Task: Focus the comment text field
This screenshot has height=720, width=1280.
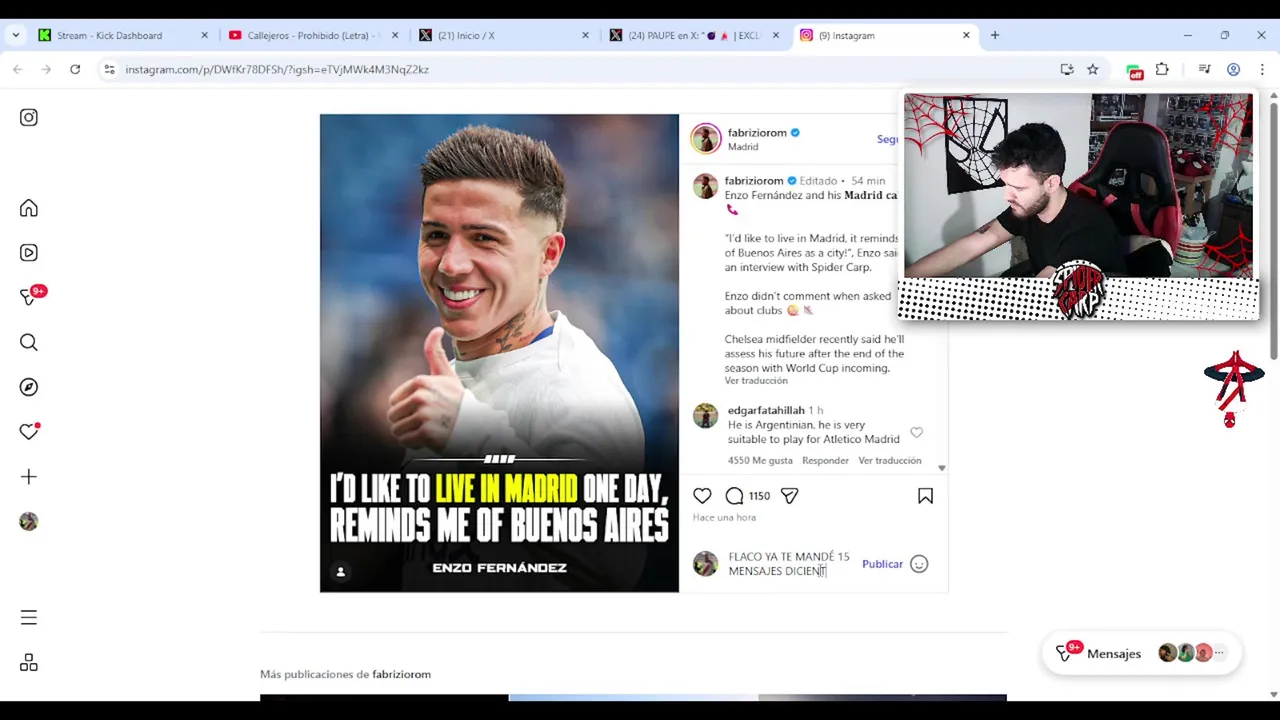Action: (790, 564)
